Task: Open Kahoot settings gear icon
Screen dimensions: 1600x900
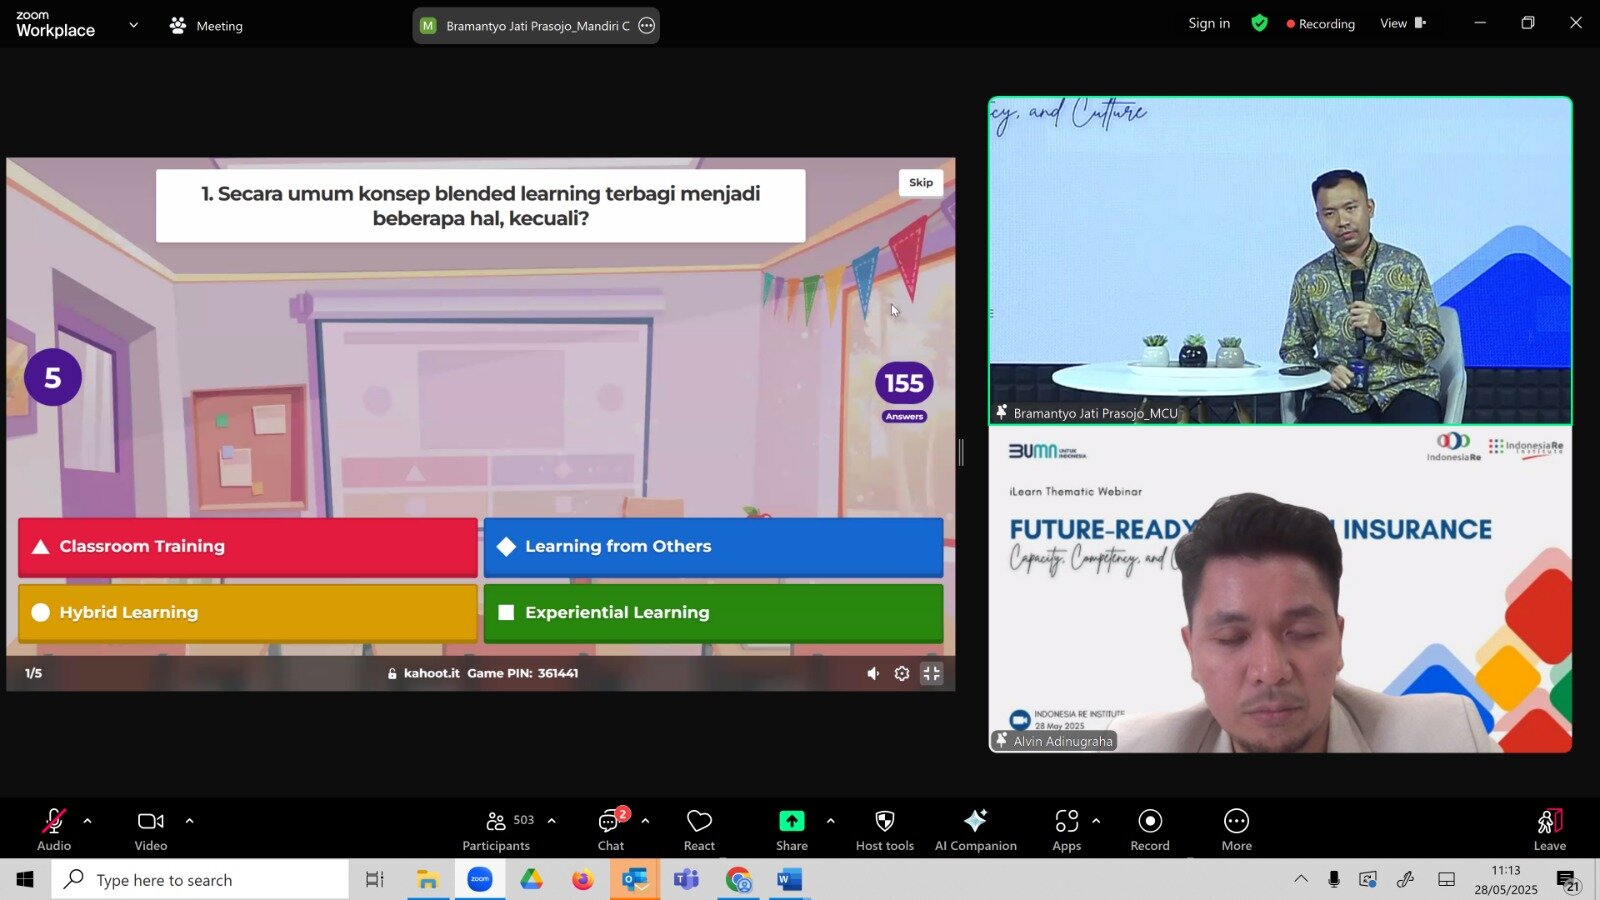Action: tap(901, 674)
